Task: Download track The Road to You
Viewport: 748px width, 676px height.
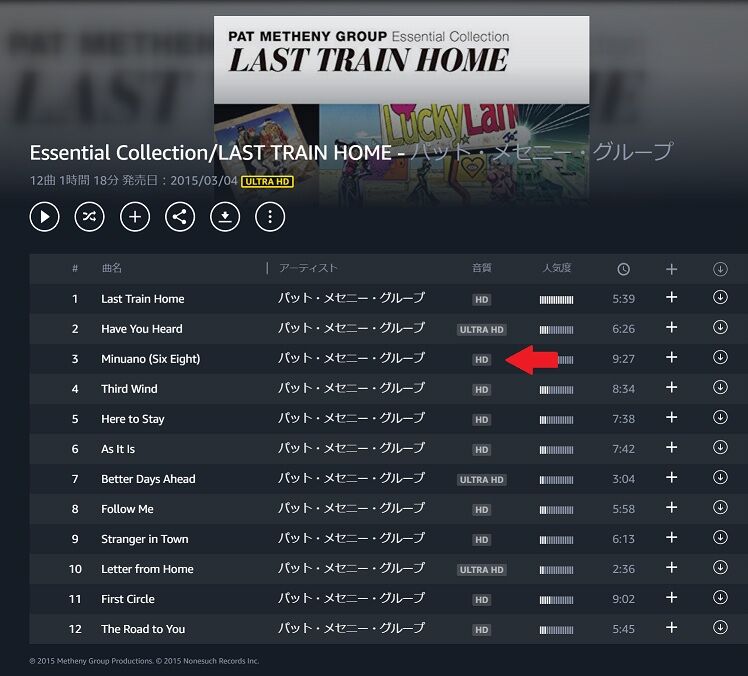Action: pyautogui.click(x=720, y=628)
